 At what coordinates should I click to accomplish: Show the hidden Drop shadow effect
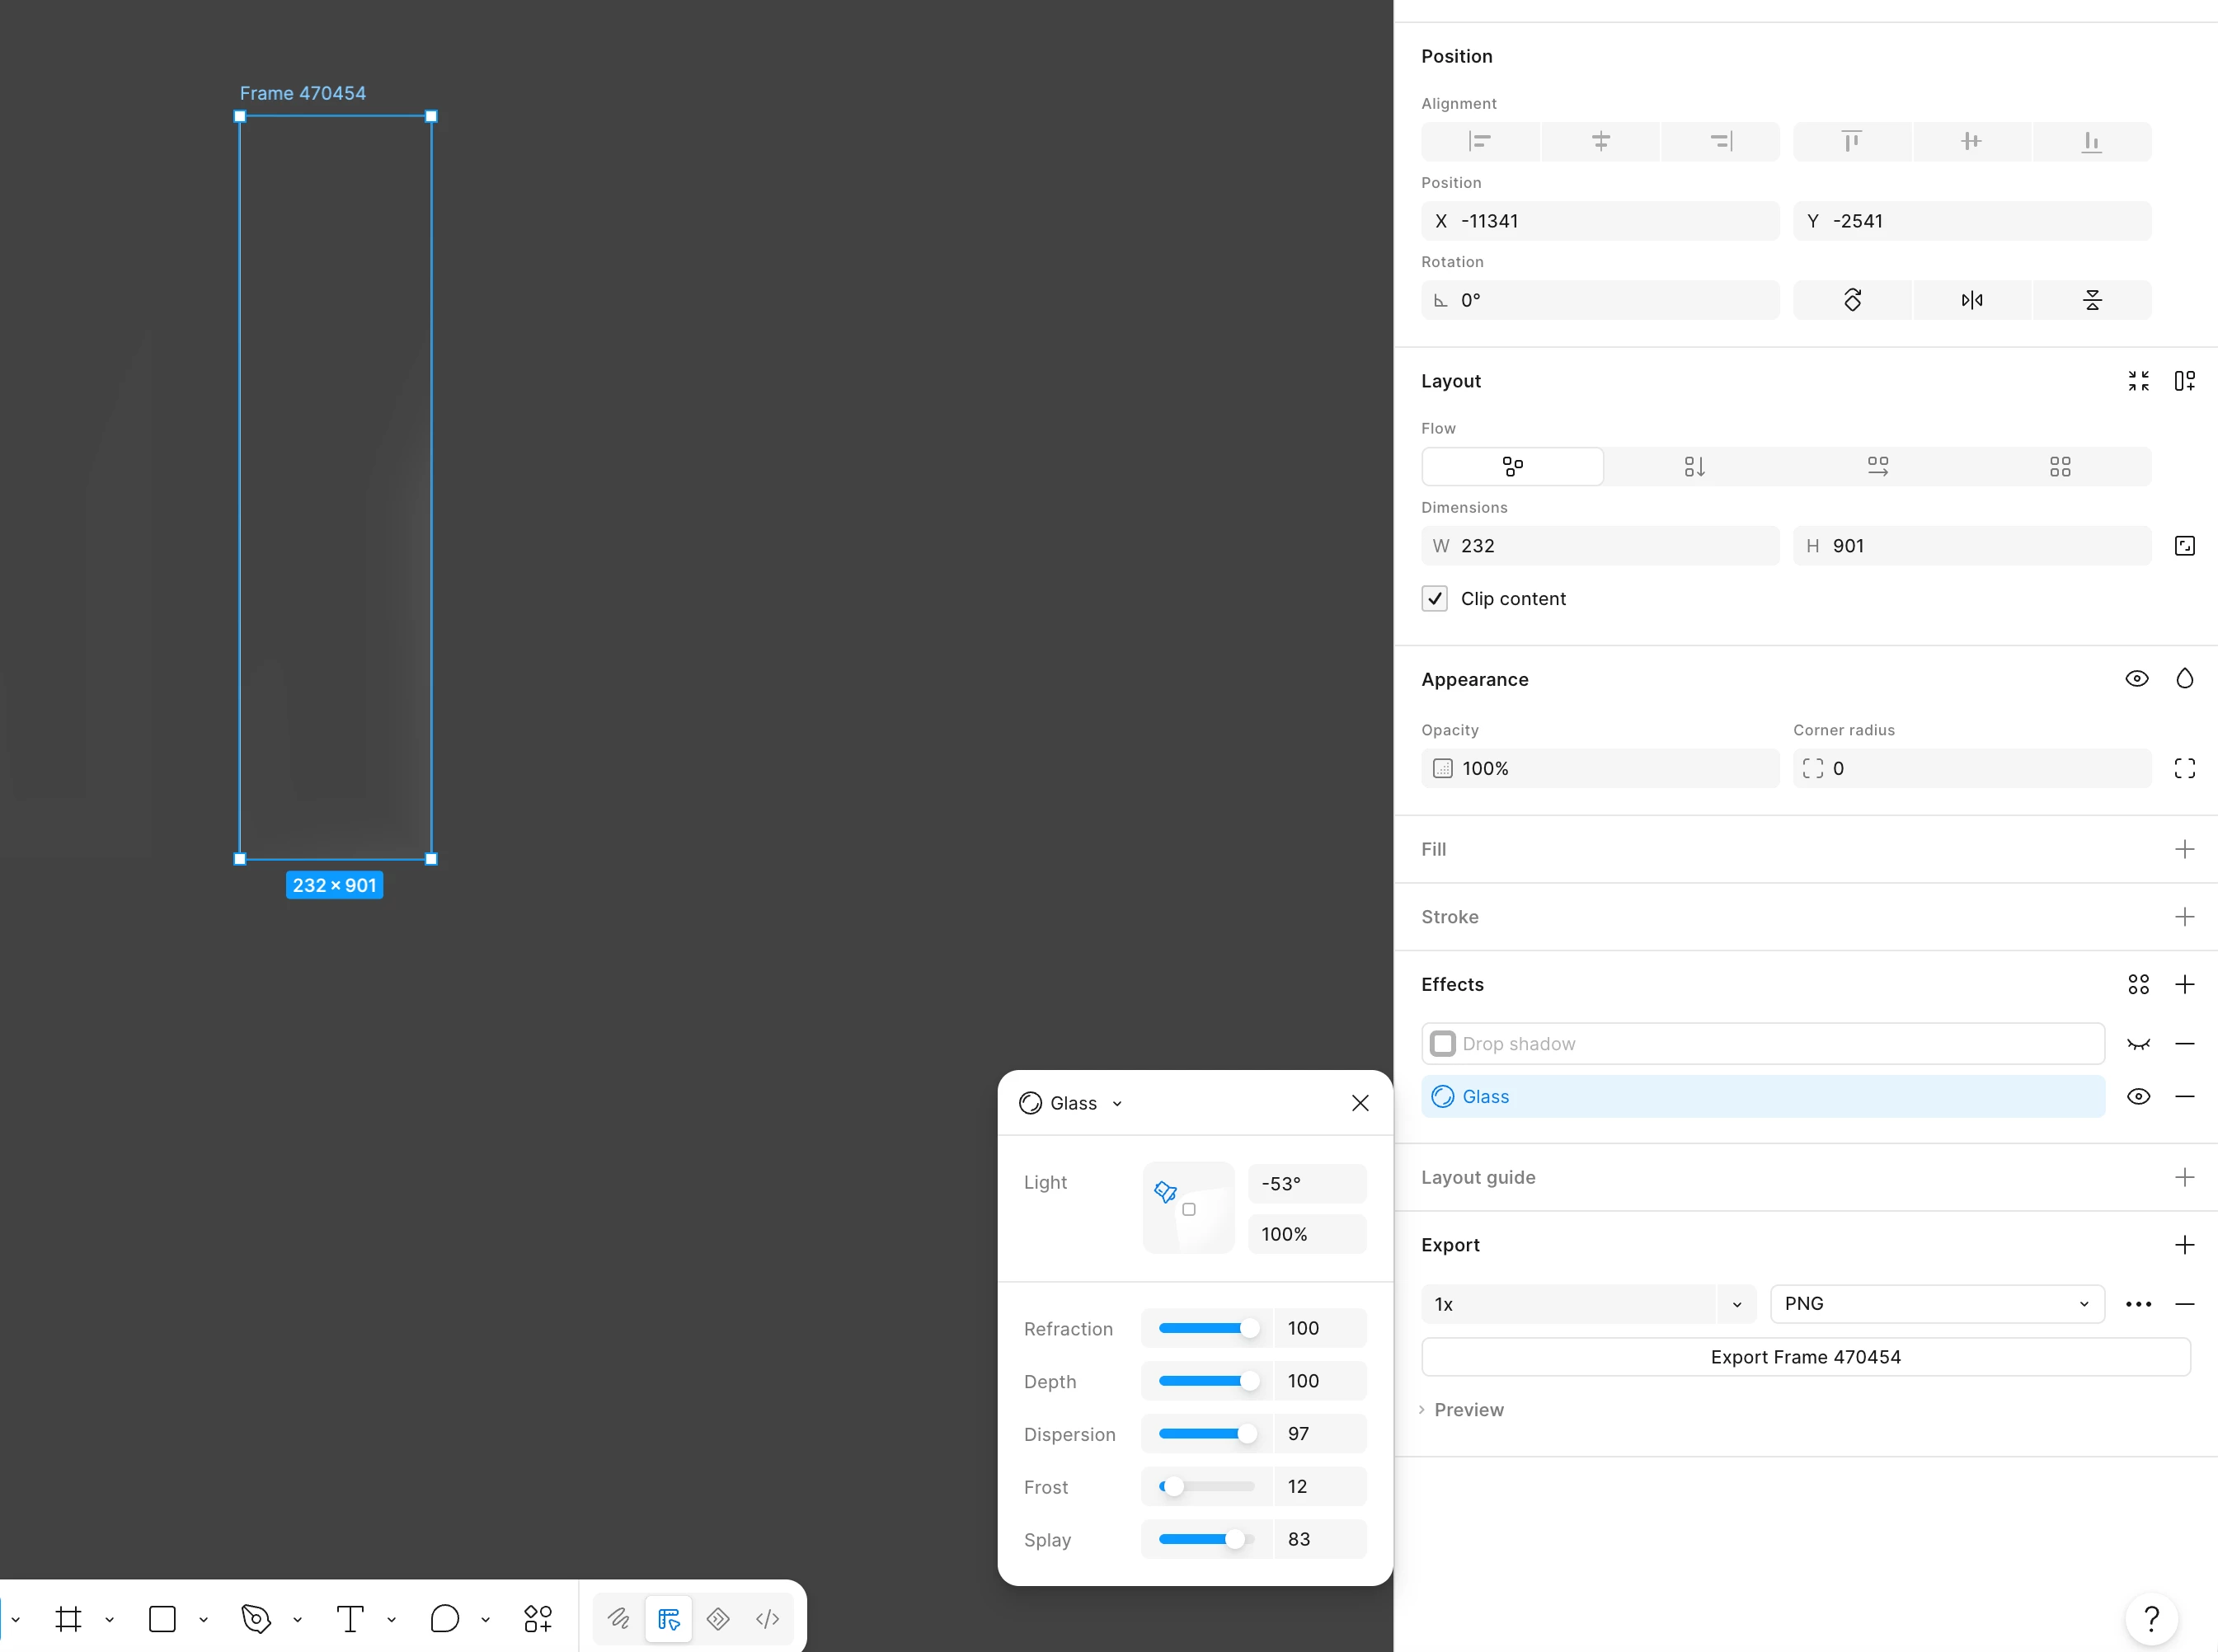pos(2138,1044)
